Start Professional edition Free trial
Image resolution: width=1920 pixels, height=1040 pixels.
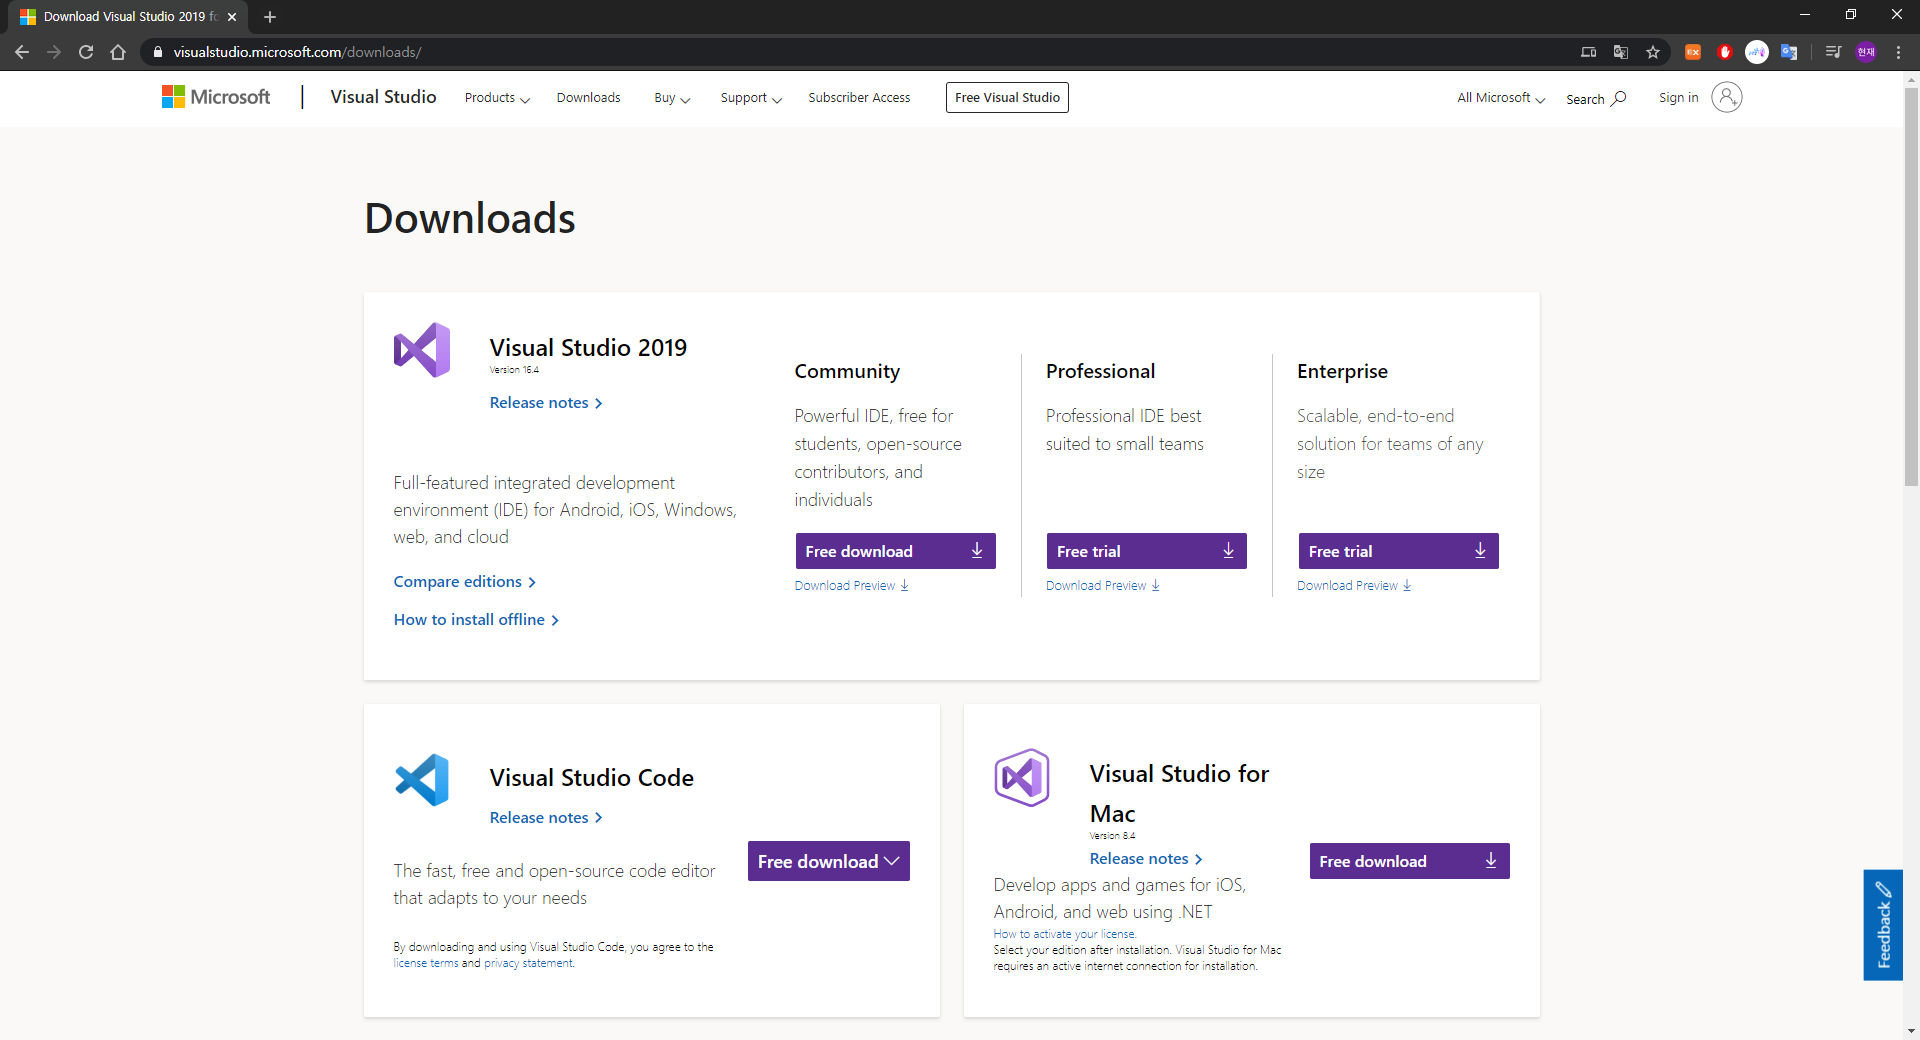1147,551
